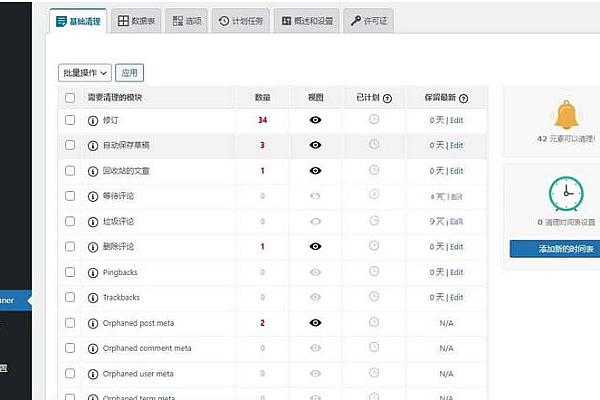This screenshot has width=600, height=400.
Task: Edit keep-last days for 自动保存草稿
Action: [x=457, y=145]
